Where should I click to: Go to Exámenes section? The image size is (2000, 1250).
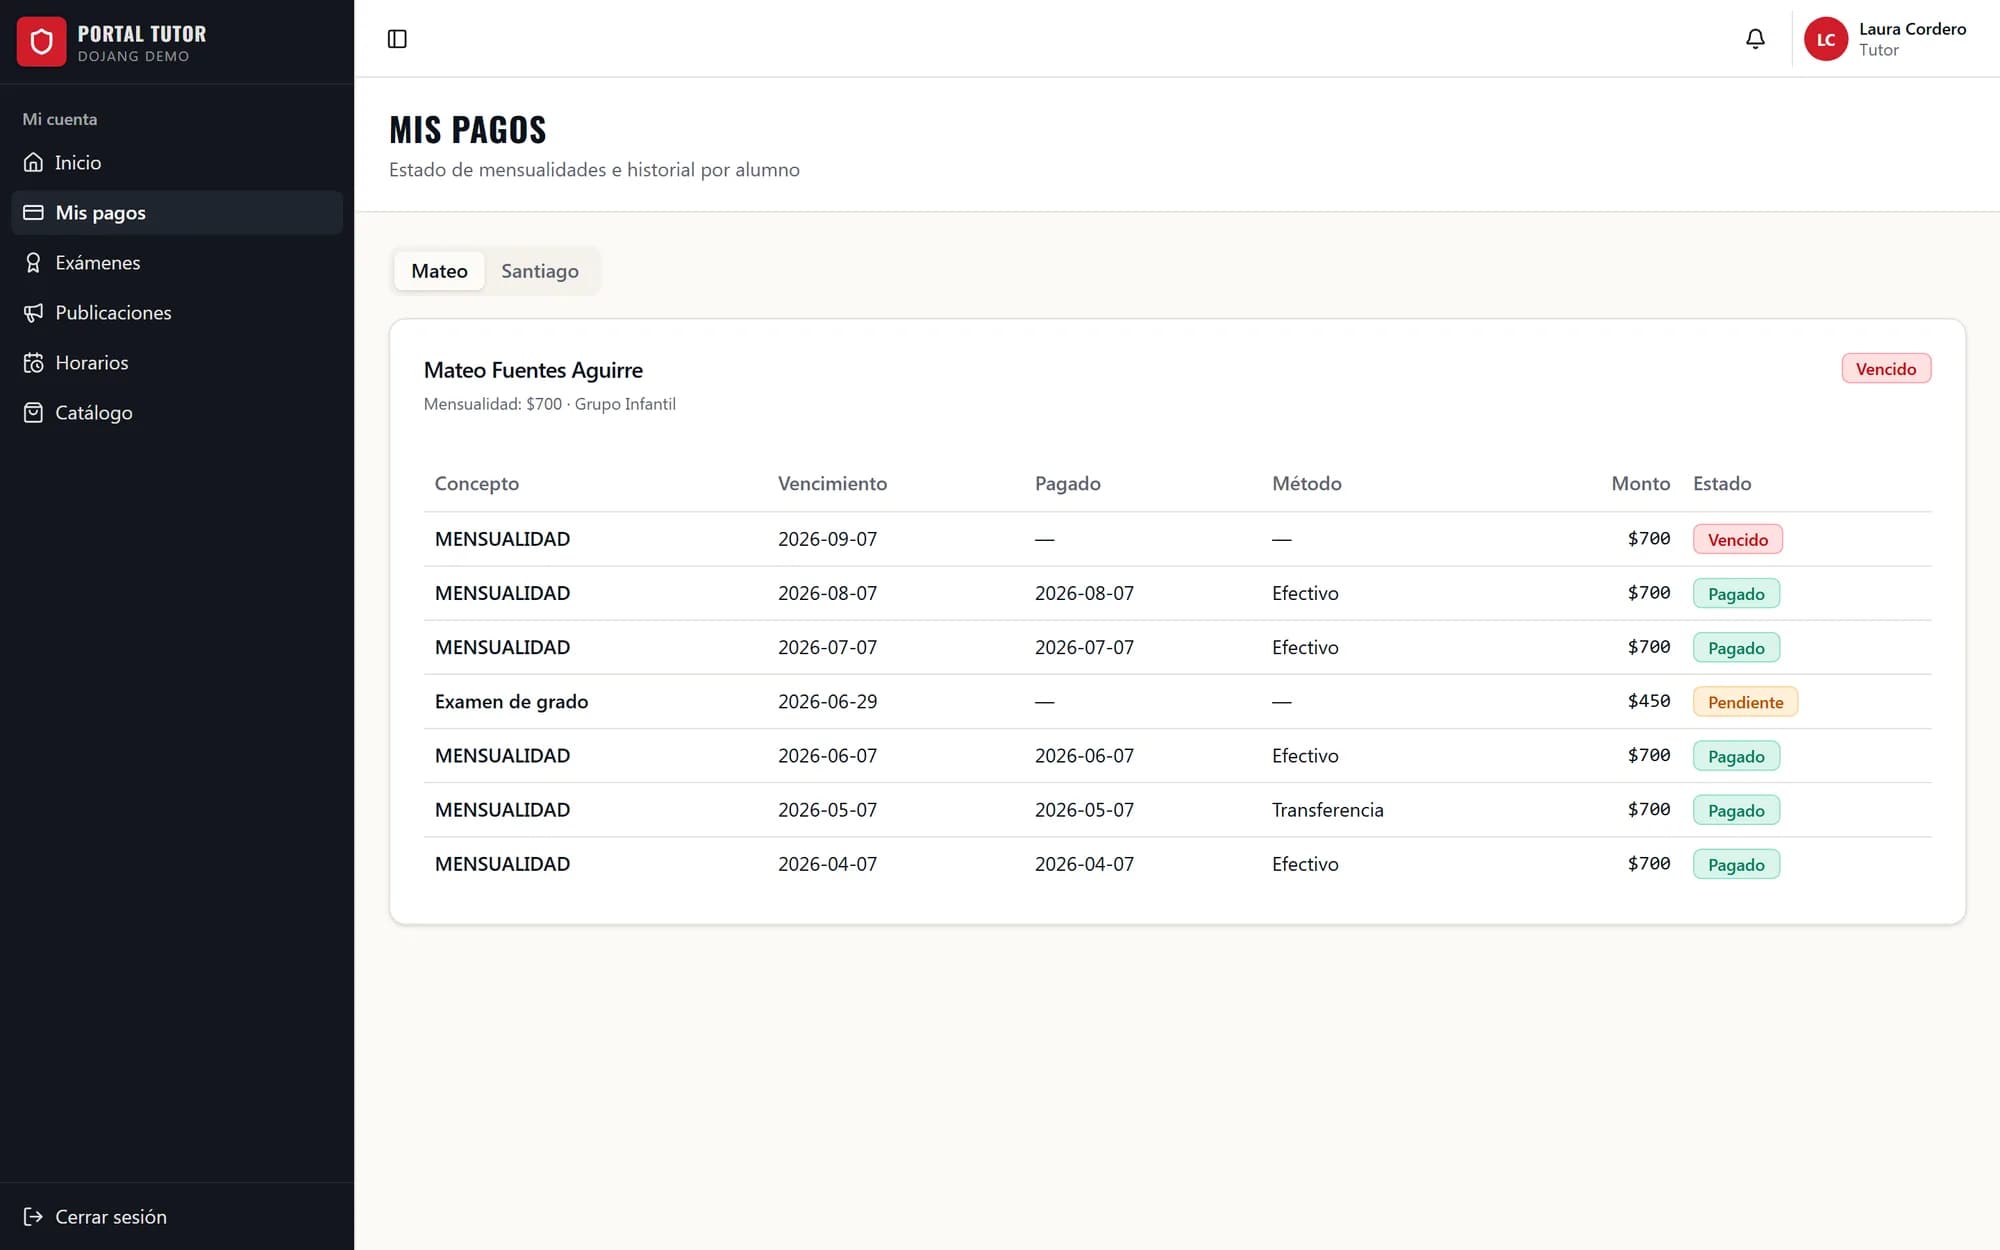(x=177, y=262)
